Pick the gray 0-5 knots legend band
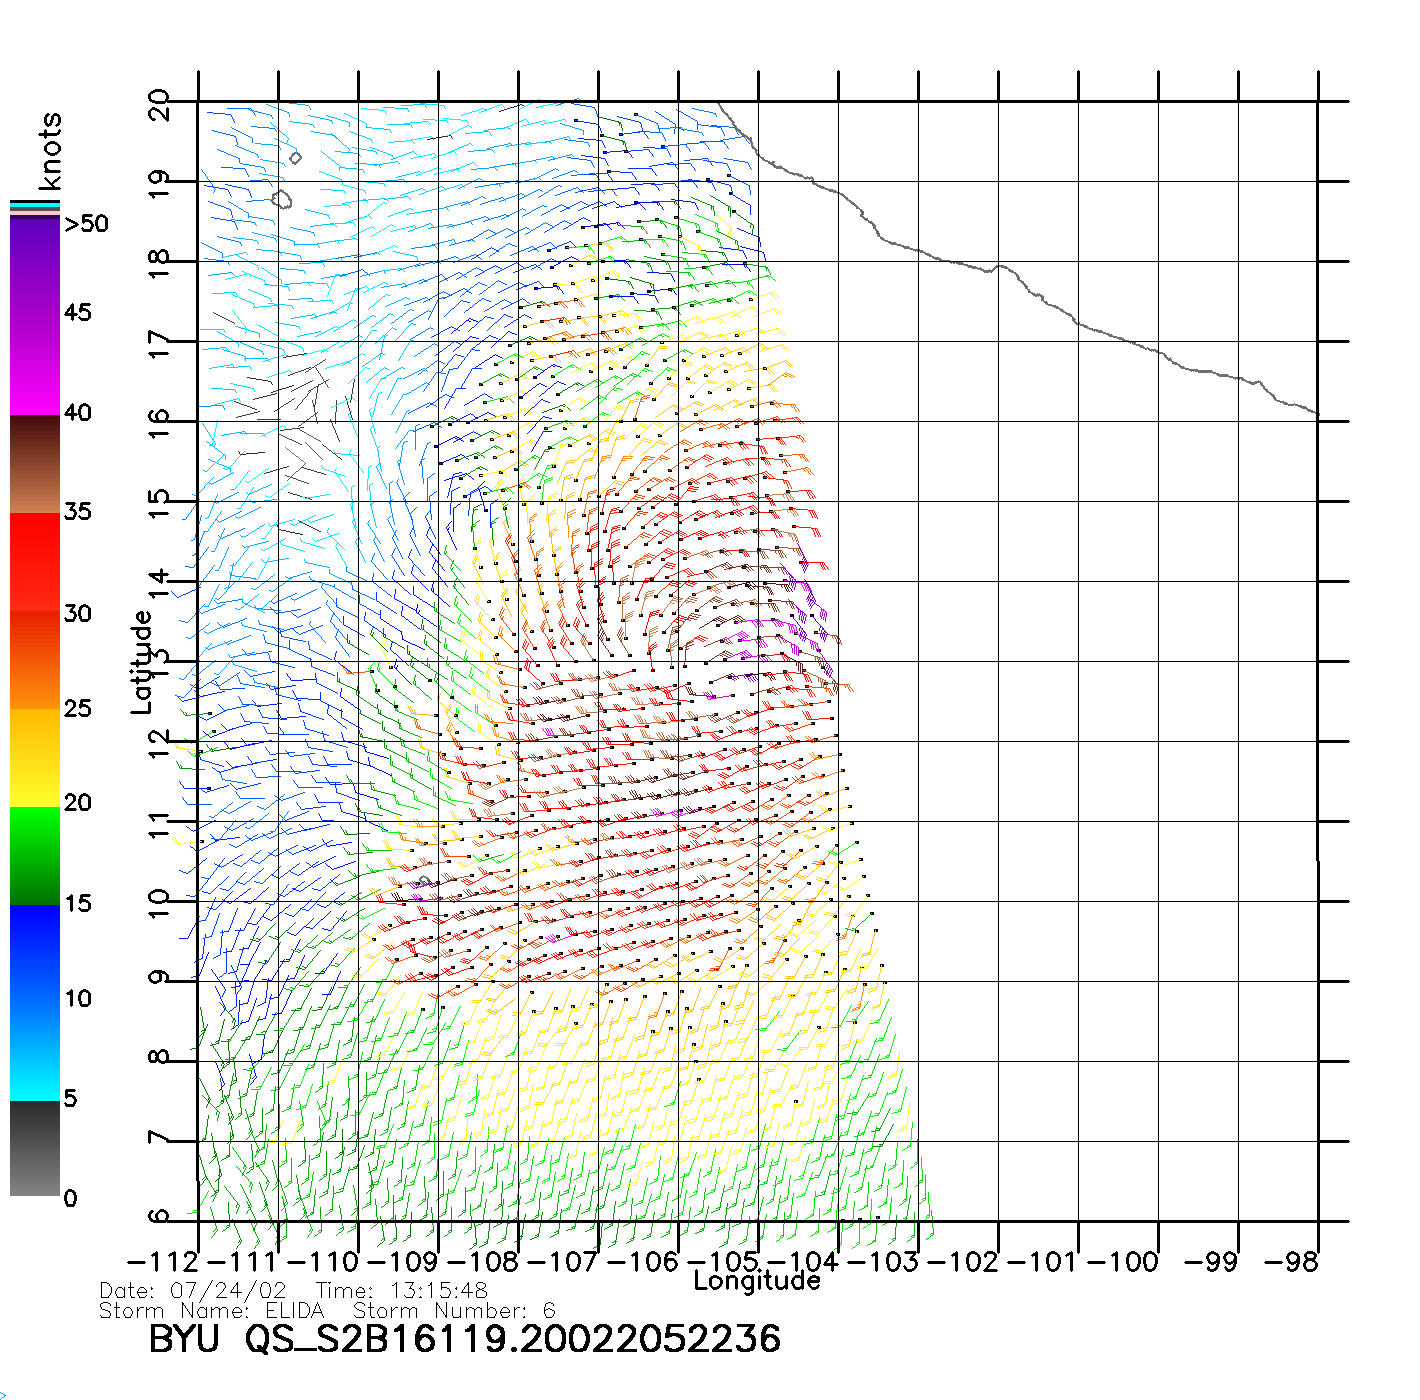This screenshot has height=1400, width=1420. 35,1148
